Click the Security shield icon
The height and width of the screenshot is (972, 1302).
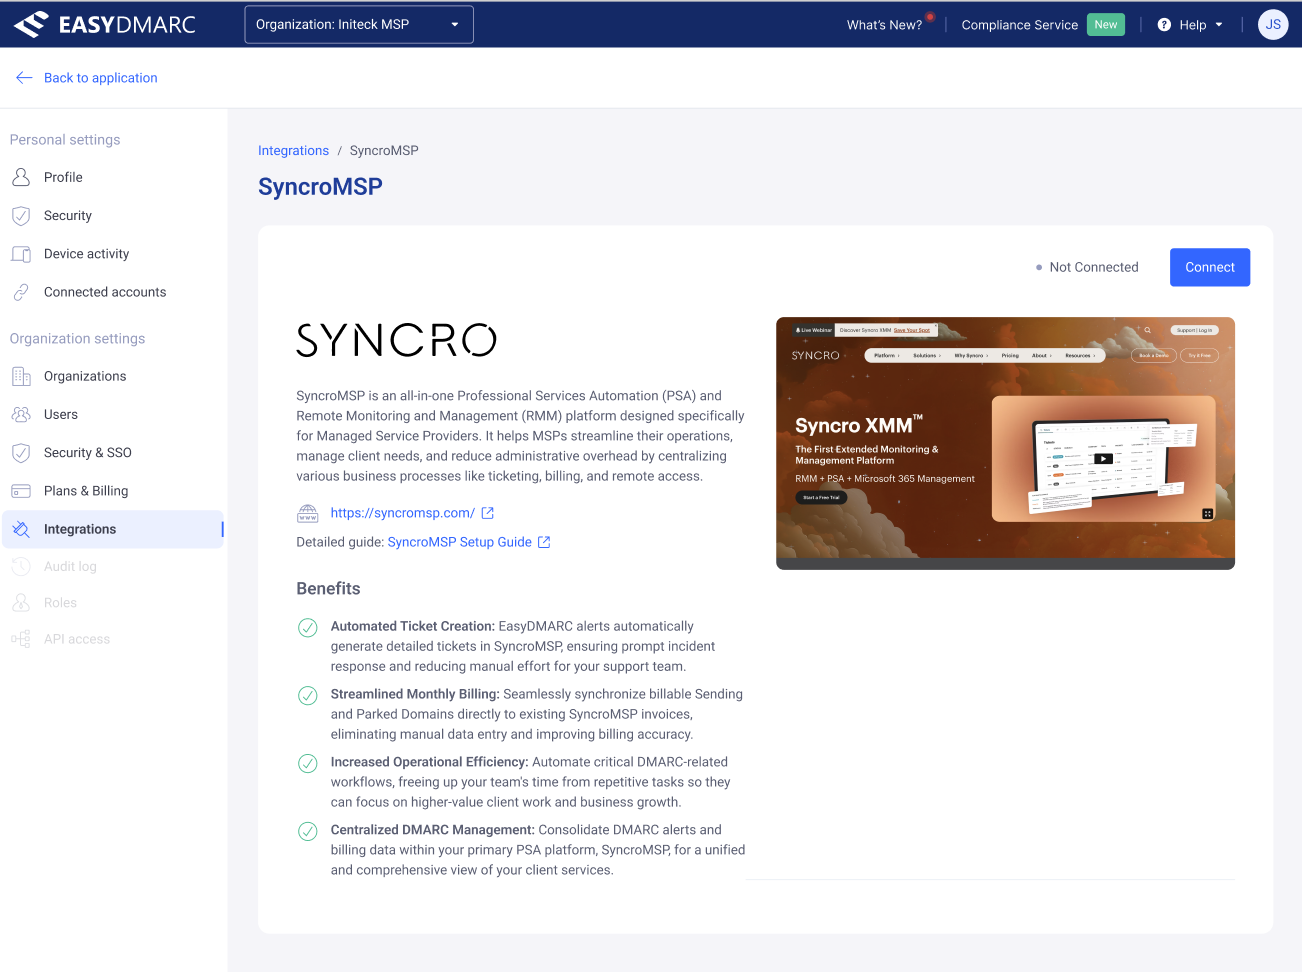point(21,216)
